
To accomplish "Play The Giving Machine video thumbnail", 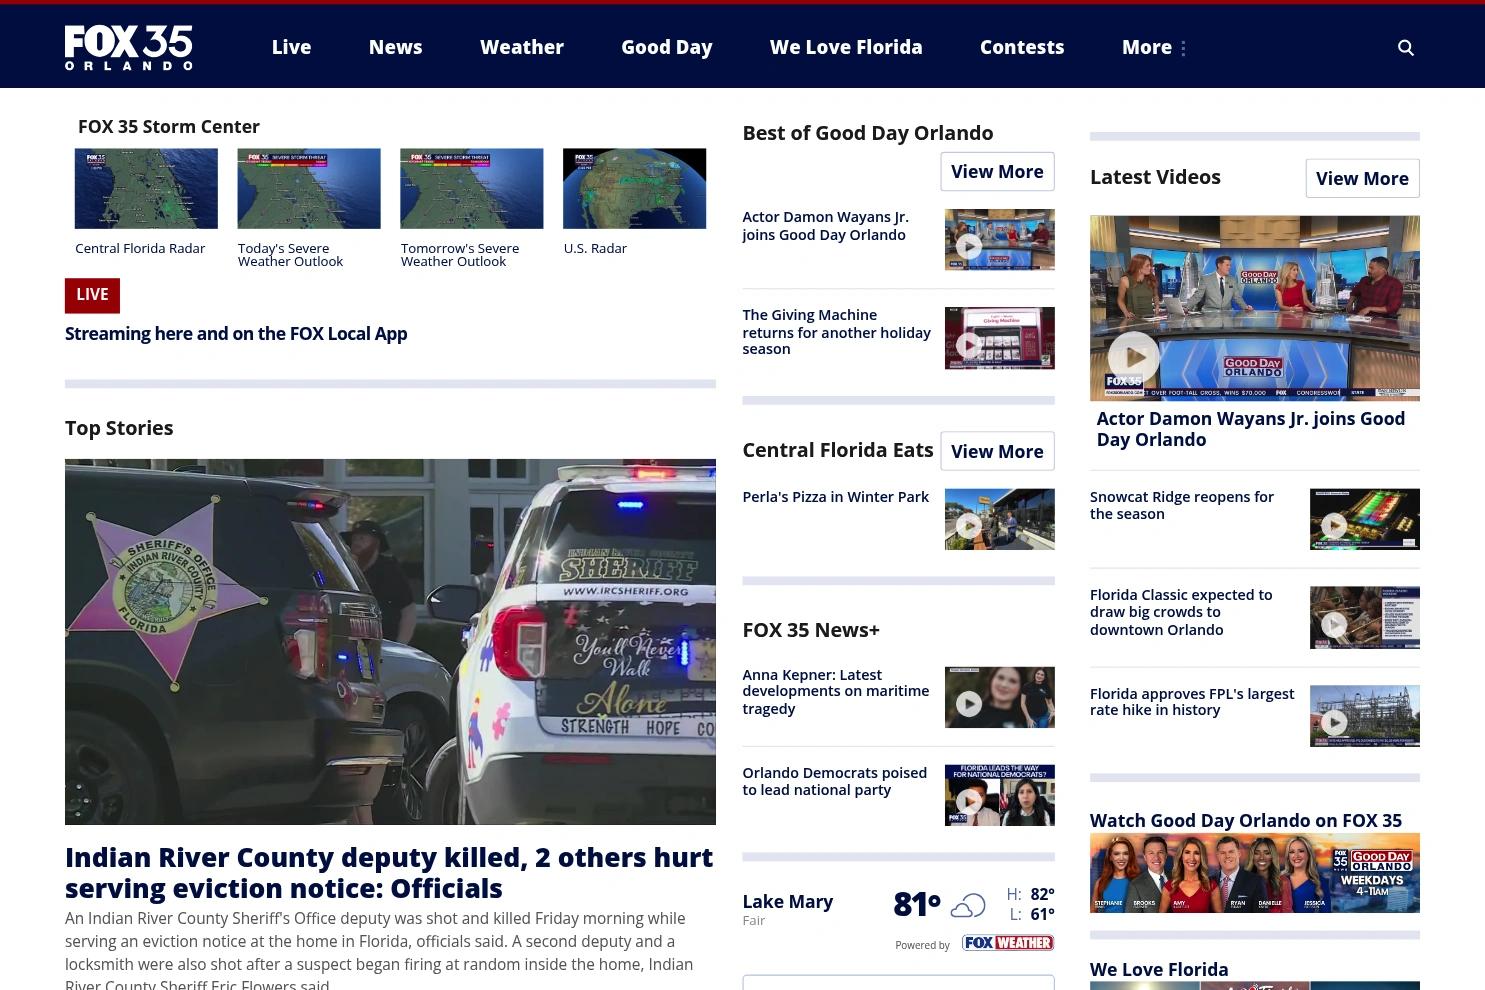I will point(999,338).
